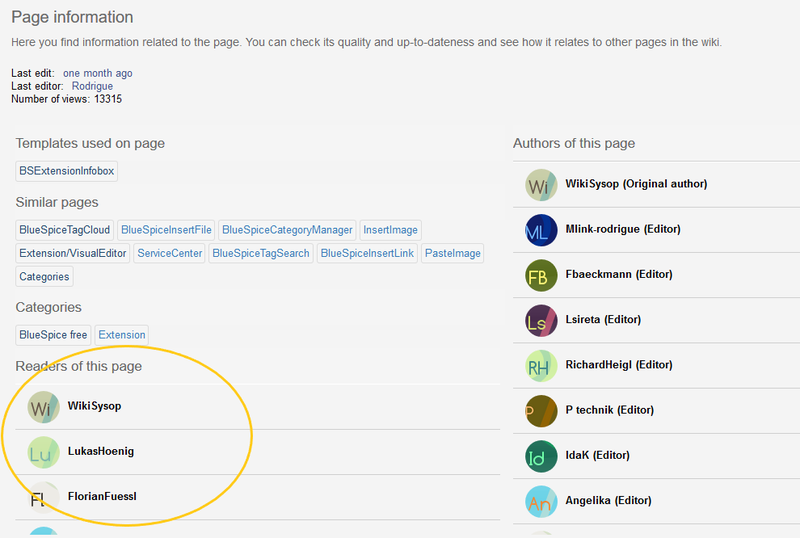Screen dimensions: 800x538
Task: Click Angelika An avatar
Action: click(x=541, y=502)
